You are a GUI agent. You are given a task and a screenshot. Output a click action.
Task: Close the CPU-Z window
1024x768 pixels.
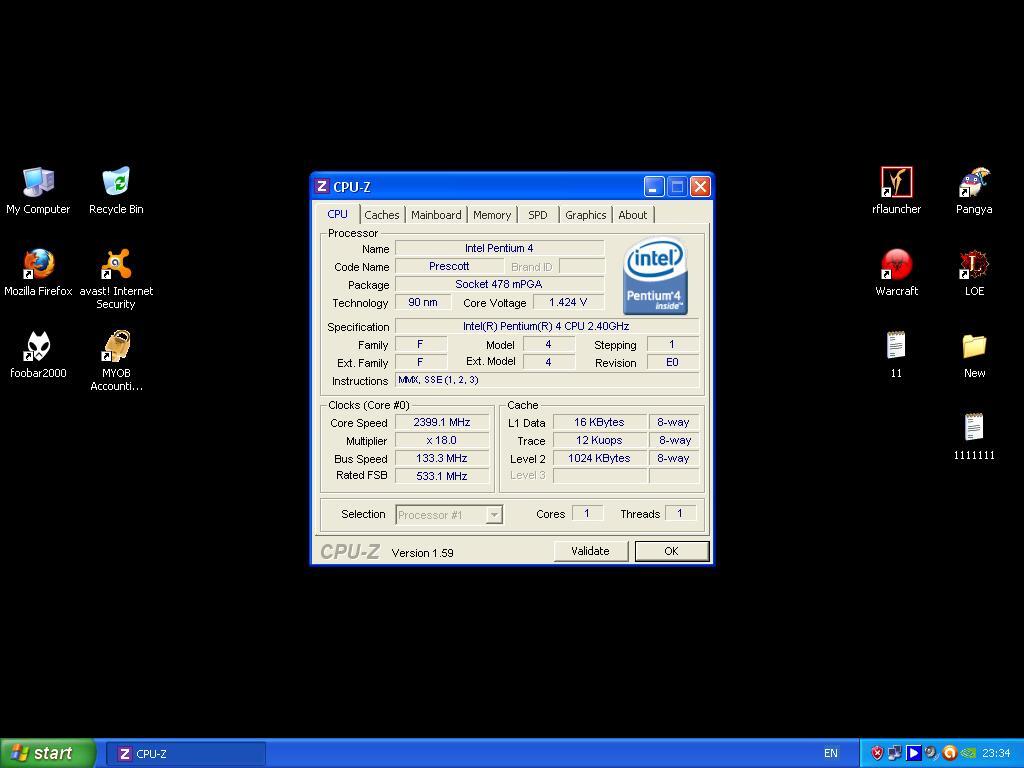point(700,187)
